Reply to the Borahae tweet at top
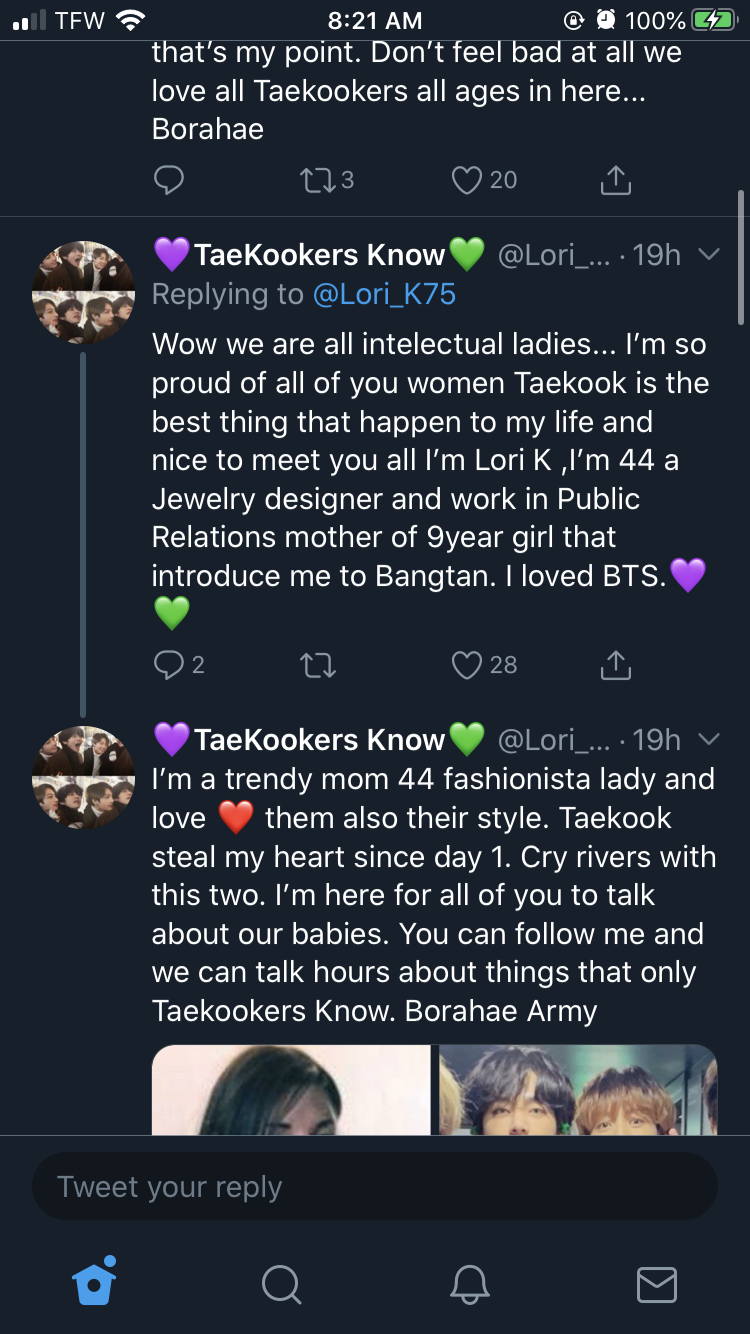 point(169,180)
